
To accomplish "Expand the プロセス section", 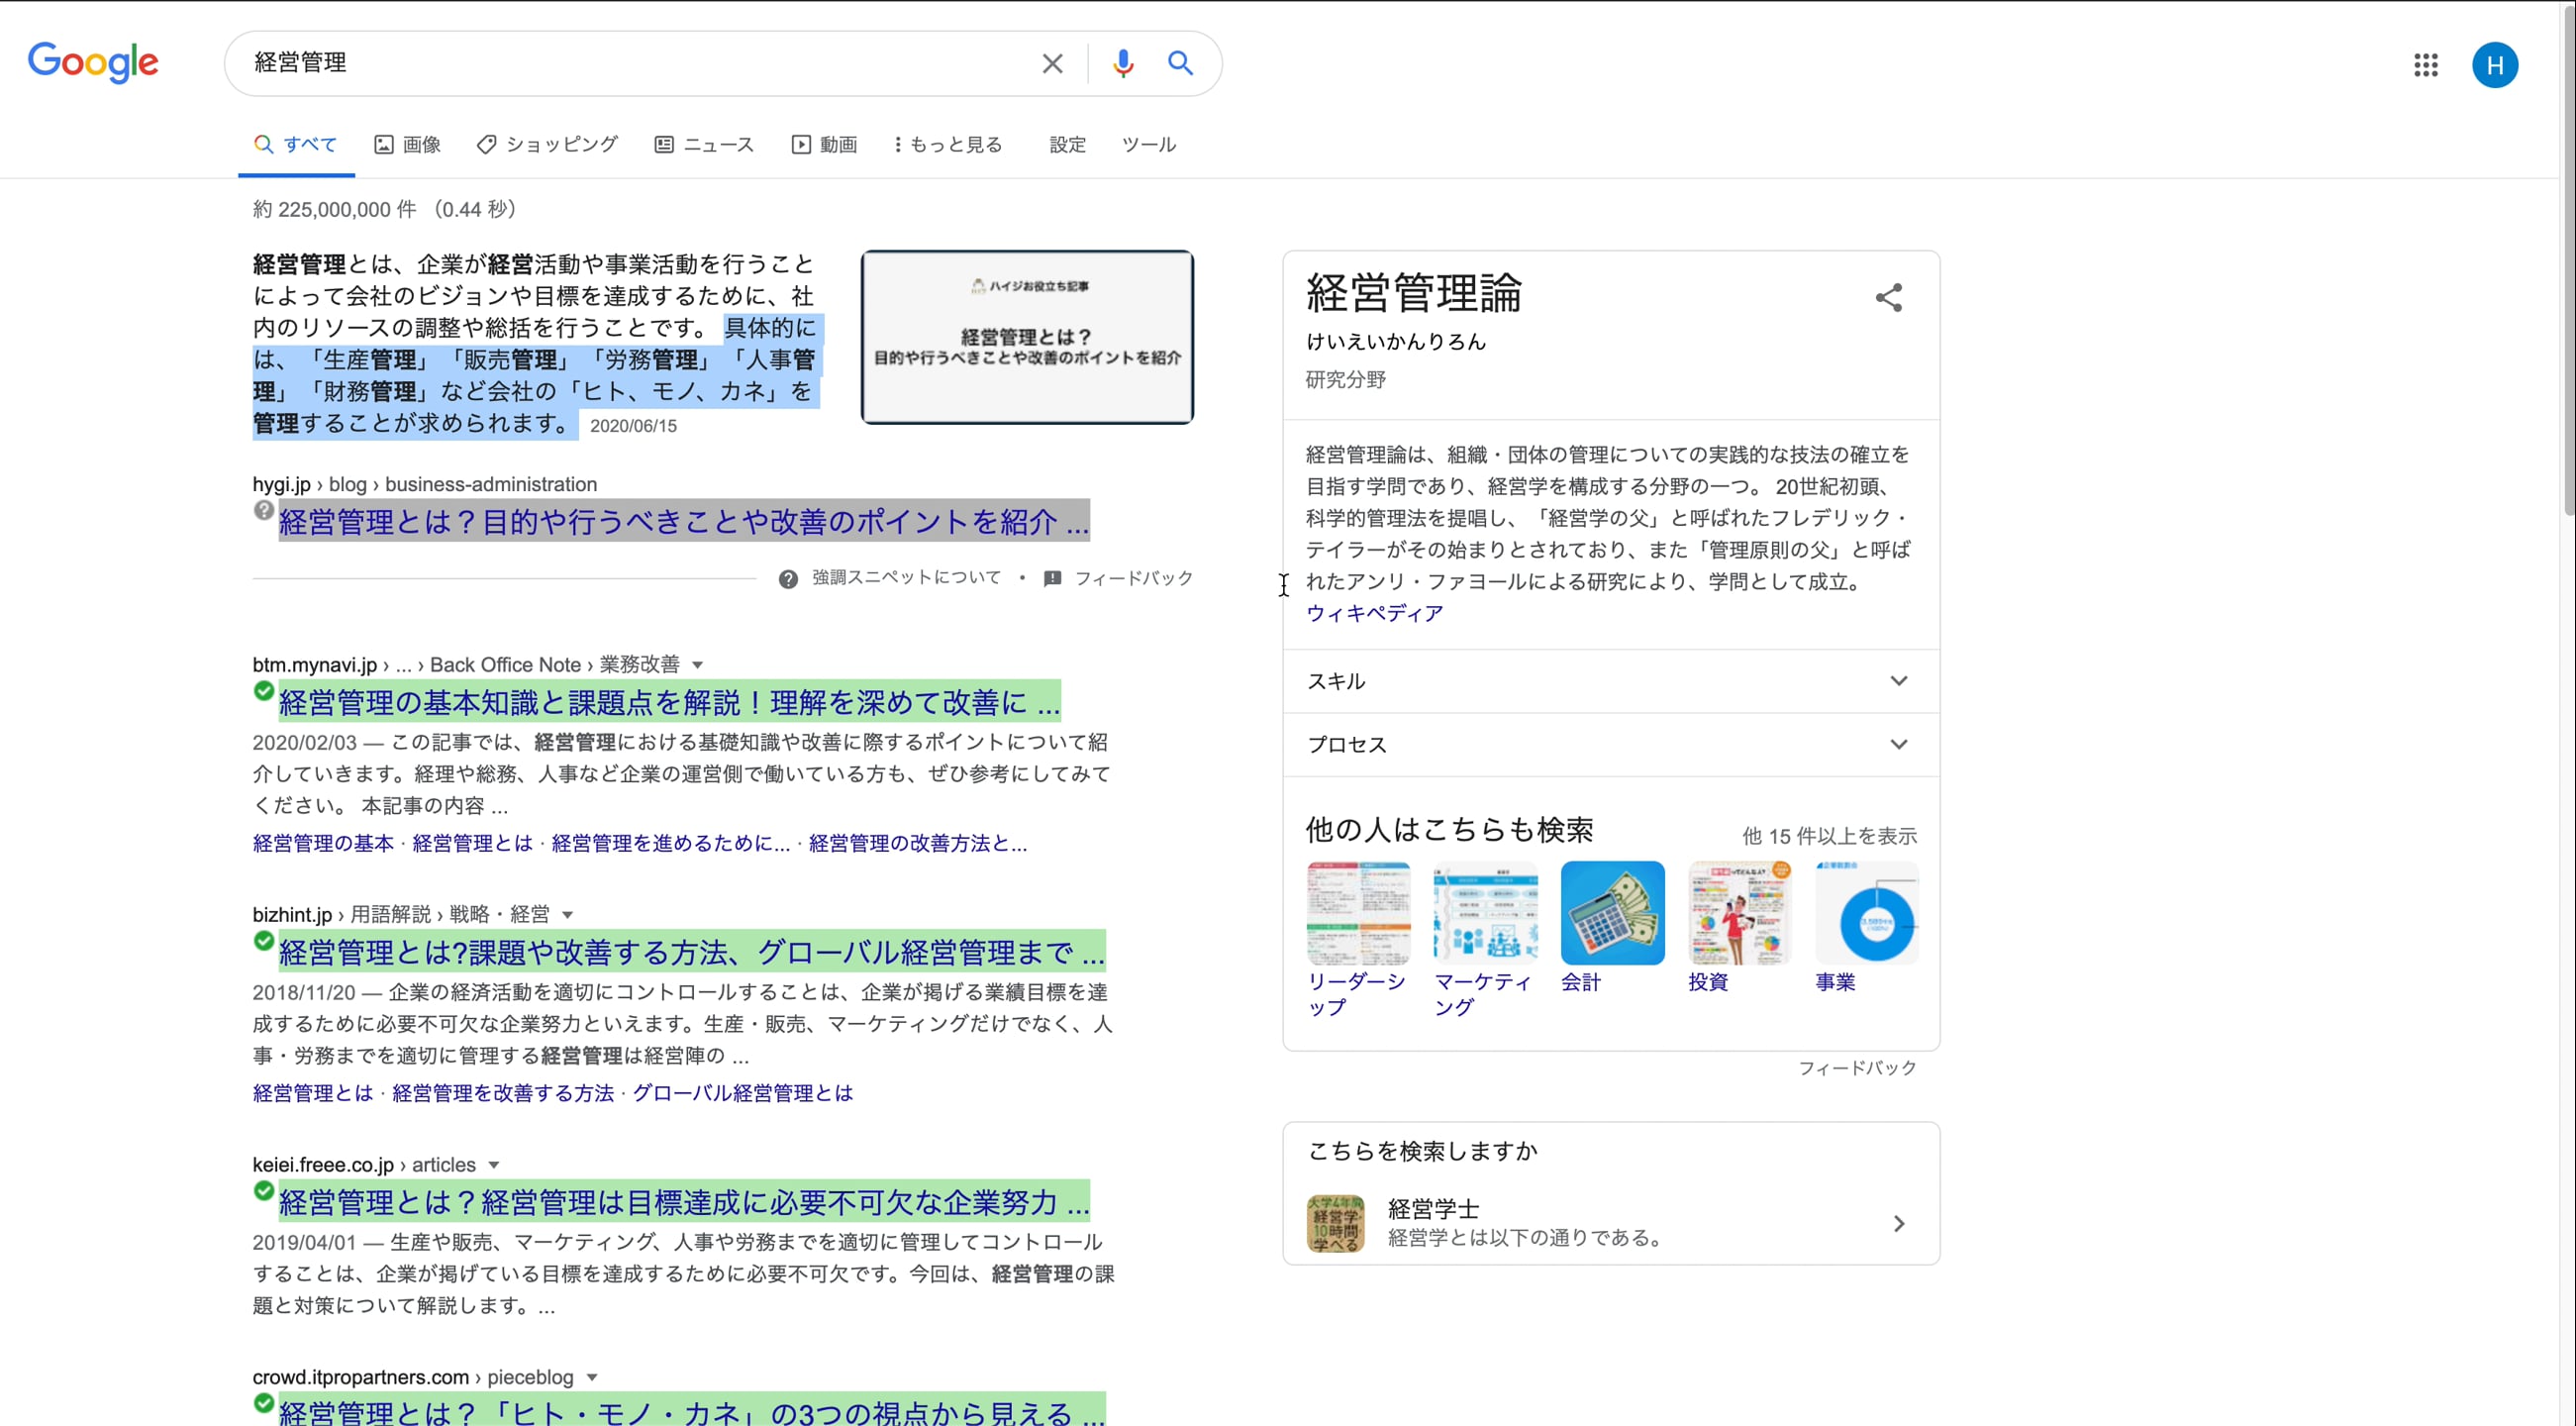I will point(1899,744).
